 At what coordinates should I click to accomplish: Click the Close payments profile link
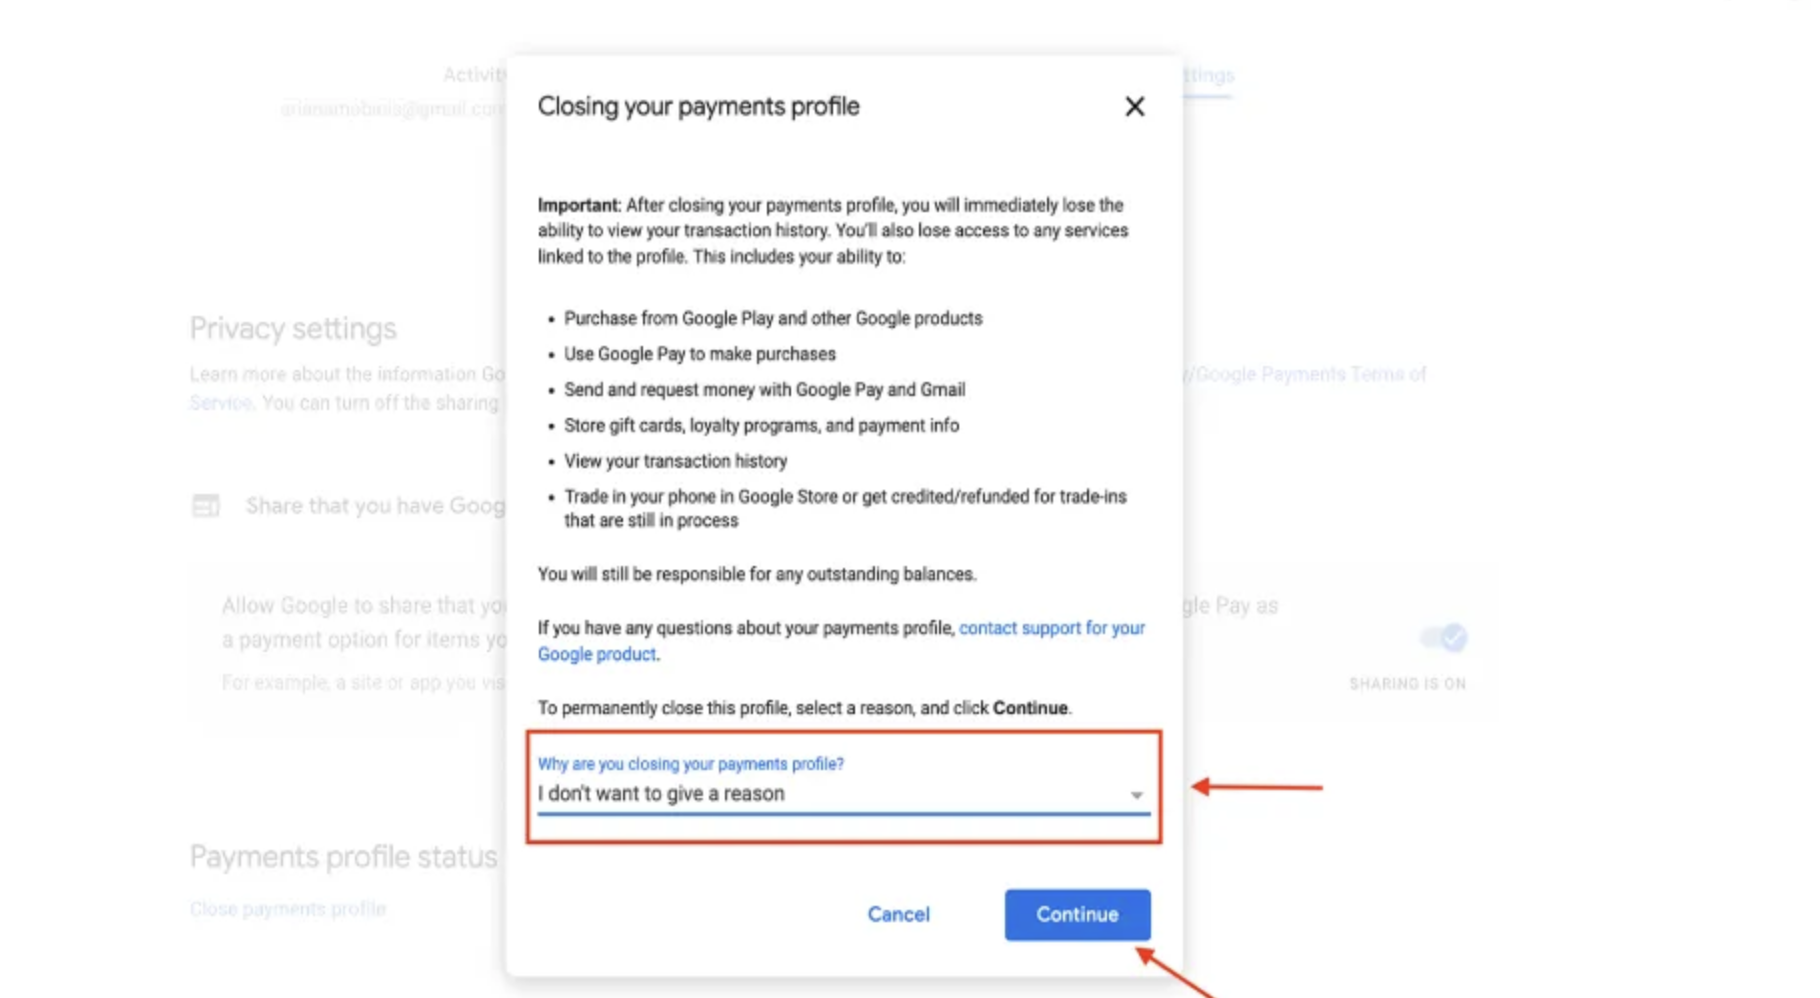[288, 909]
